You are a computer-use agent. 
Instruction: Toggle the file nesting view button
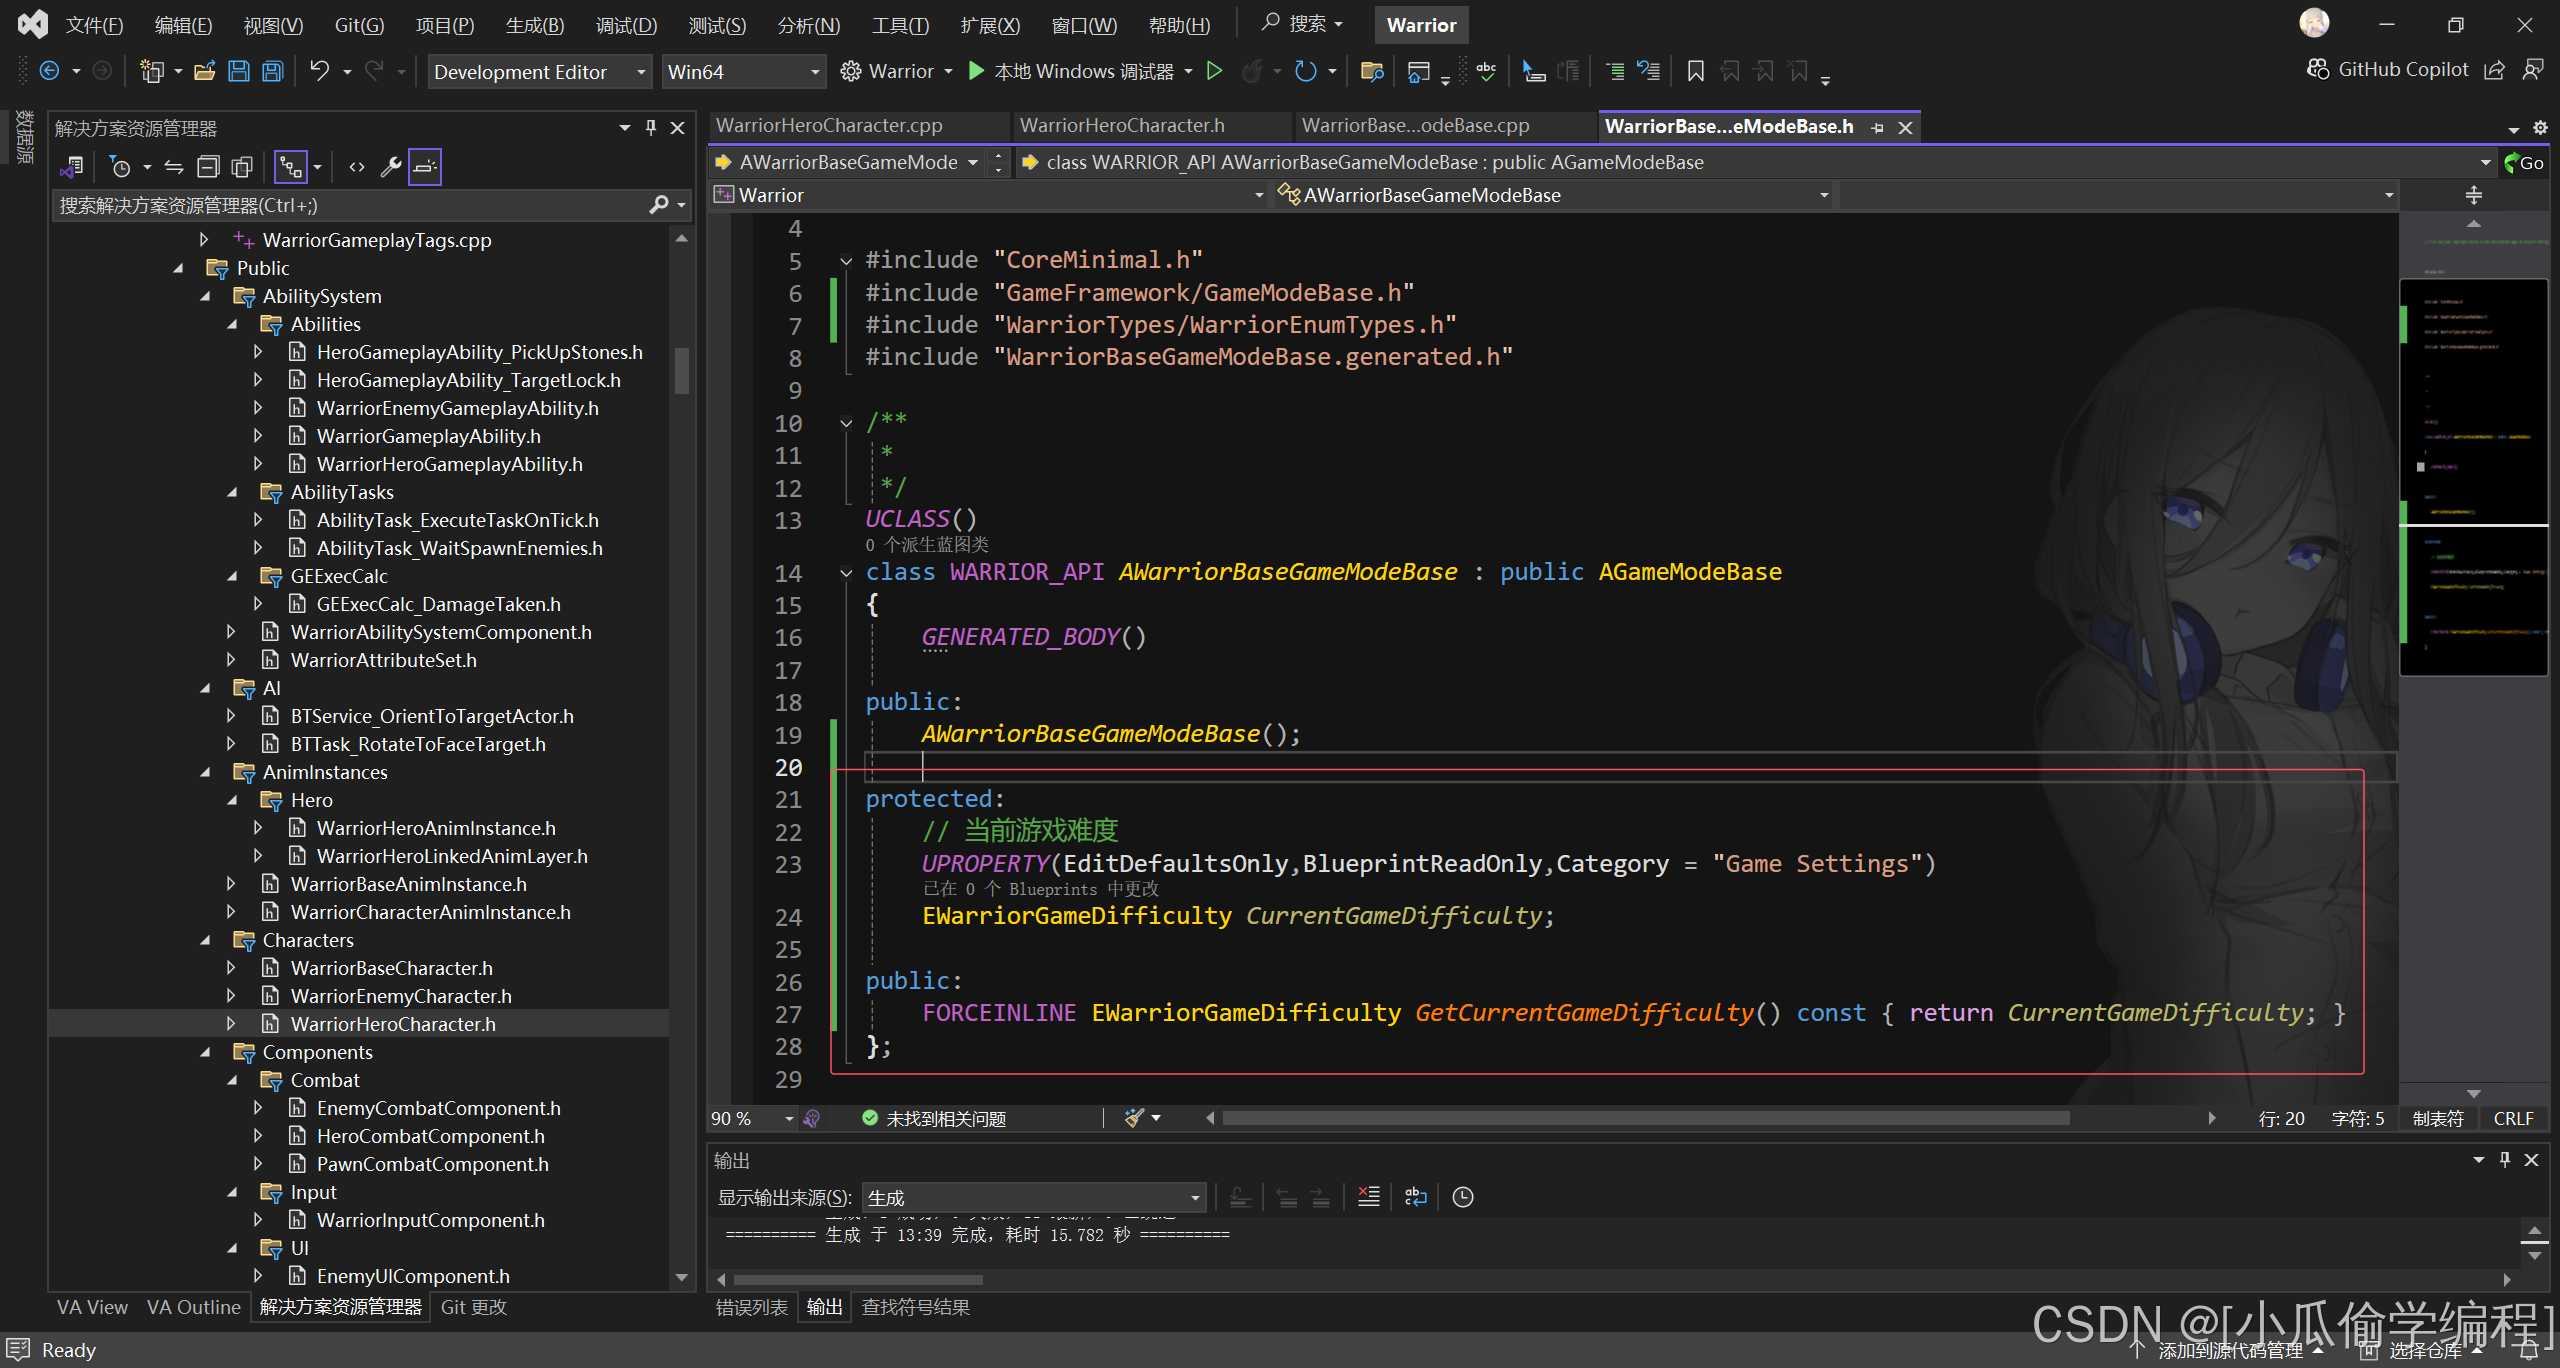coord(290,167)
